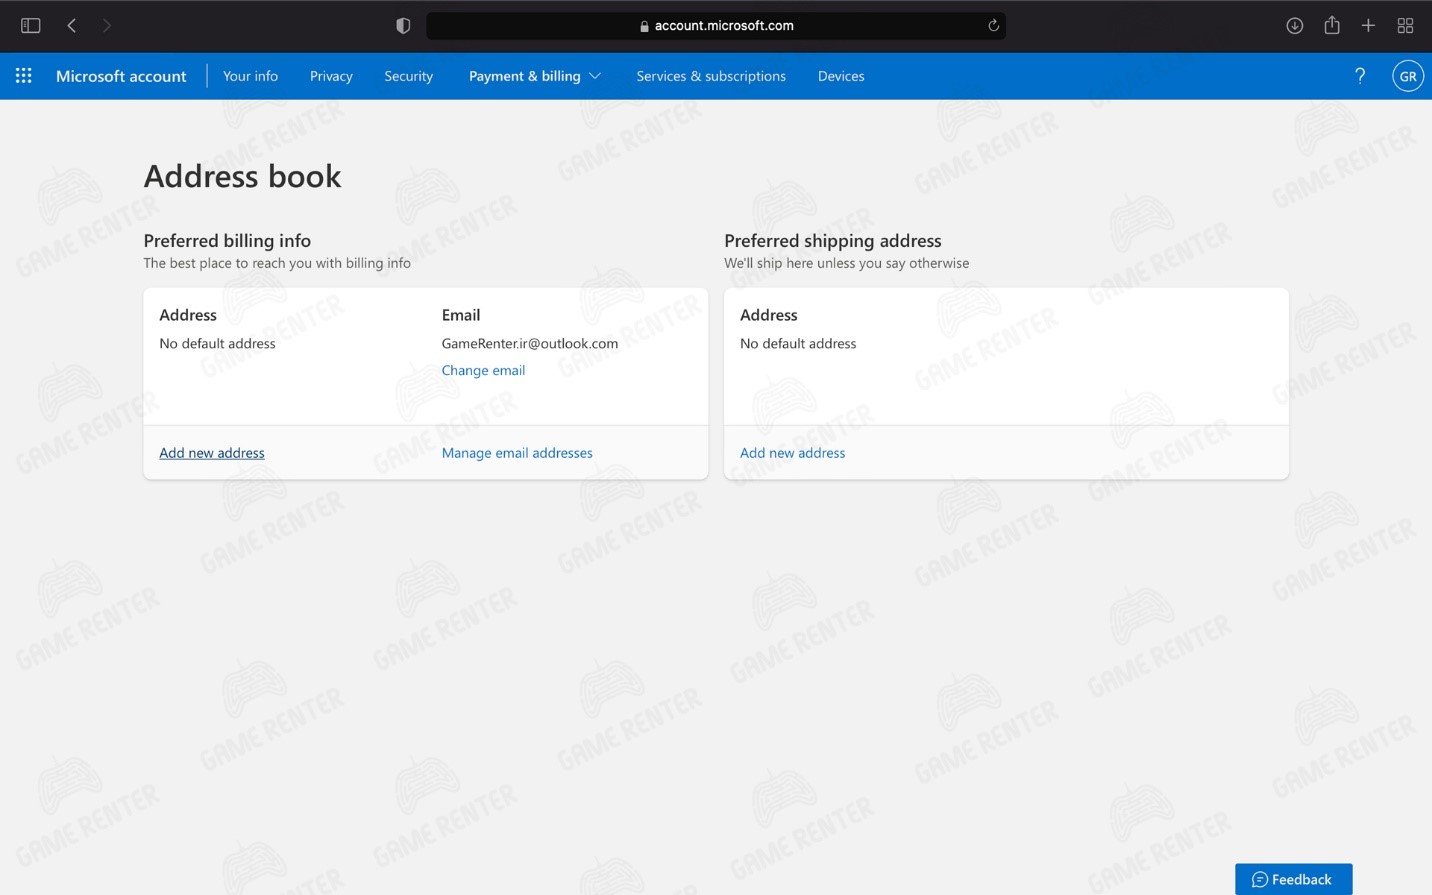The height and width of the screenshot is (895, 1432).
Task: Navigate to the Devices tab
Action: [x=841, y=76]
